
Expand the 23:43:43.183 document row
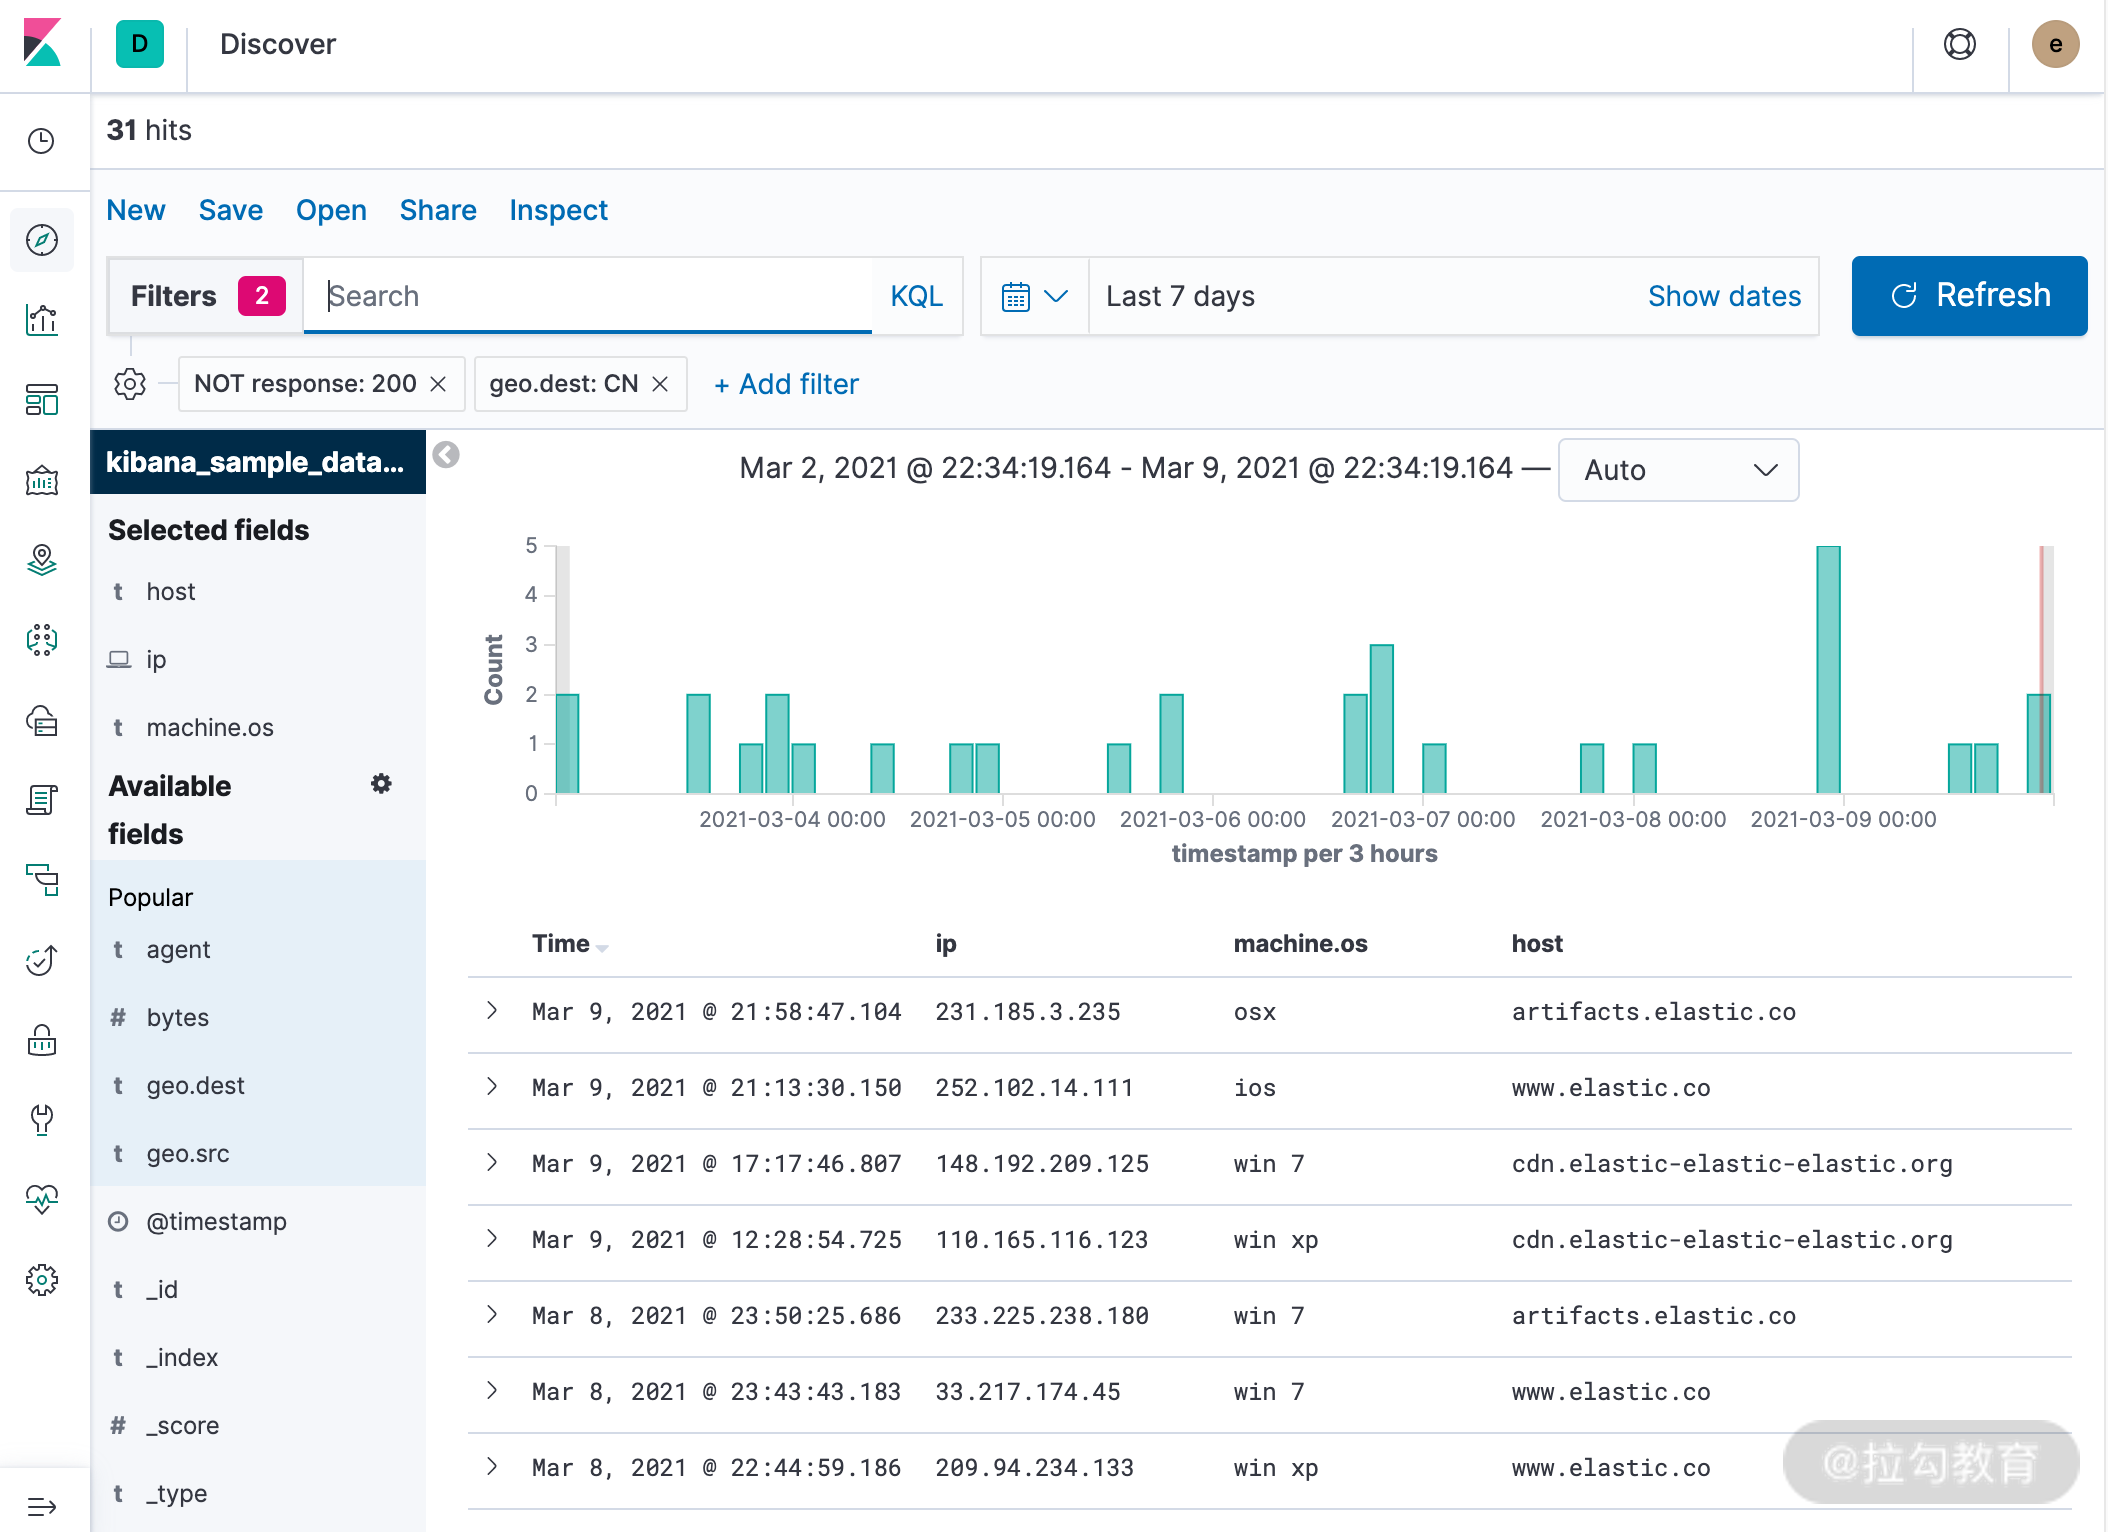pyautogui.click(x=492, y=1391)
